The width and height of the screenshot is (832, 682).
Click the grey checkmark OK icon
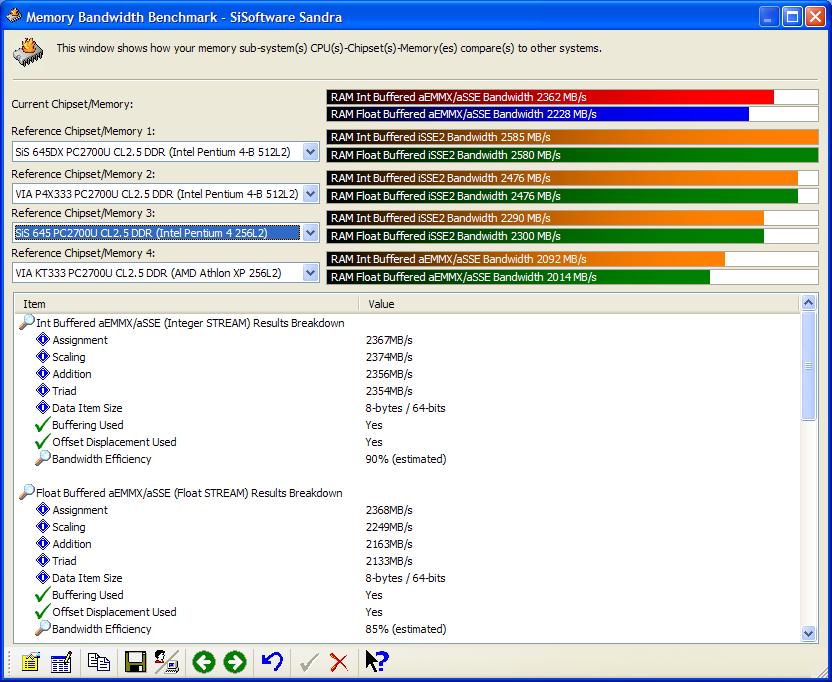click(309, 662)
